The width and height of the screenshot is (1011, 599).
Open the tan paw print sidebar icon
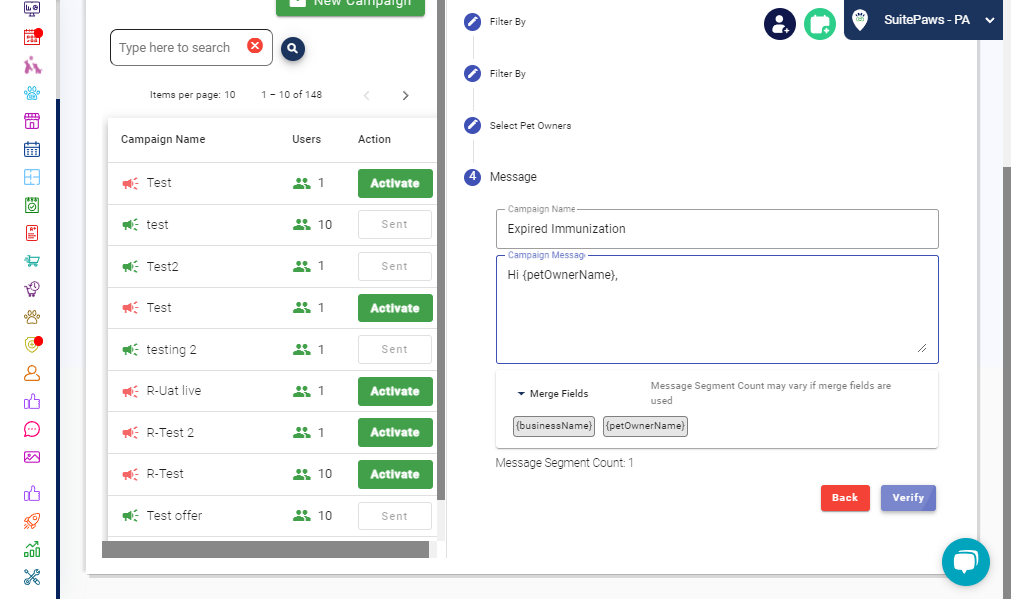(32, 317)
